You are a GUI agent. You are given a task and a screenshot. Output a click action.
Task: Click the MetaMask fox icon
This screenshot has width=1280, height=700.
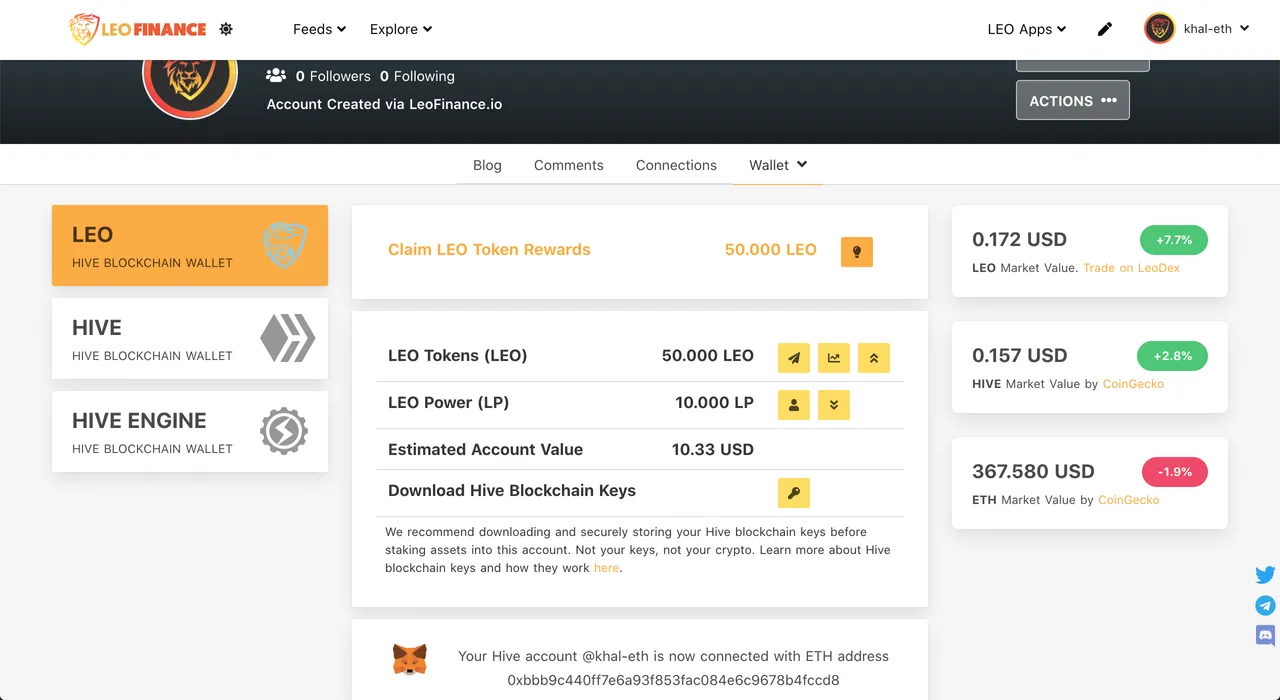[x=409, y=660]
